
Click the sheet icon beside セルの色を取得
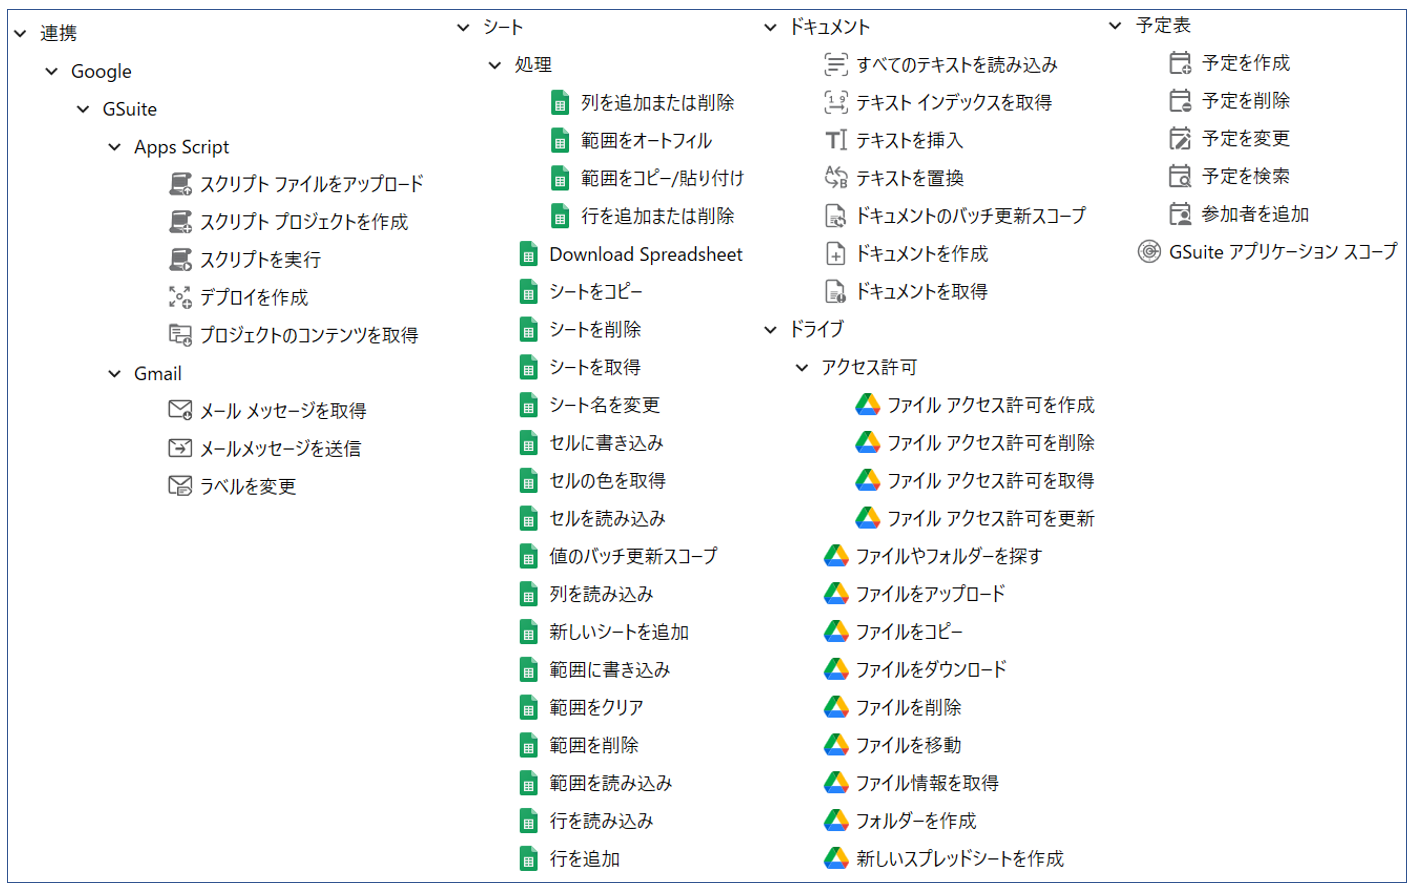pos(529,481)
